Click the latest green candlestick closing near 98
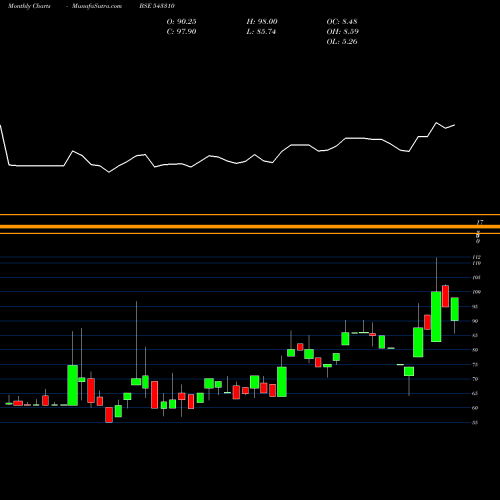This screenshot has width=500, height=500. [455, 309]
